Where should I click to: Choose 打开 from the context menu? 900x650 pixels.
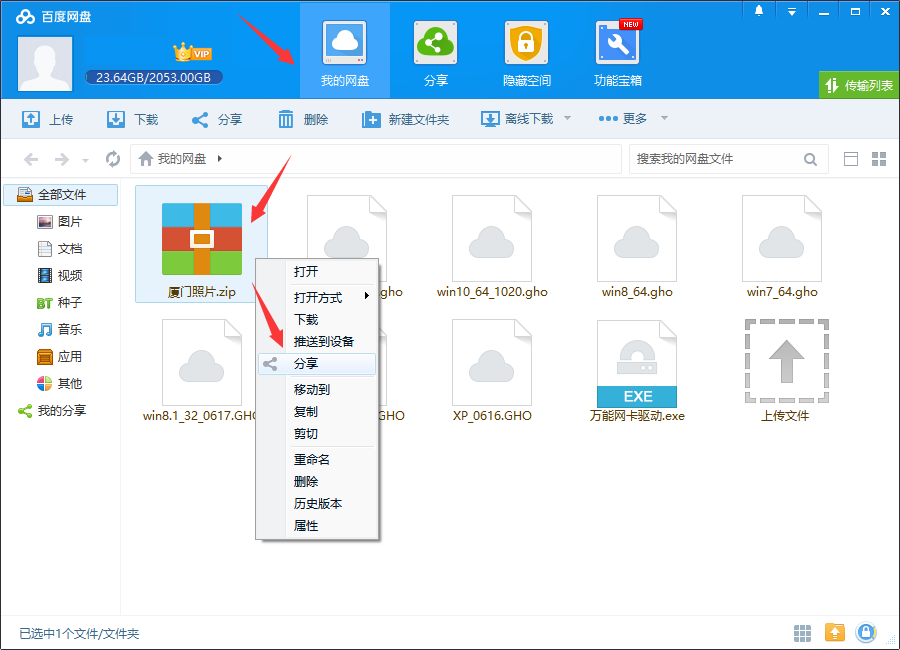317,272
